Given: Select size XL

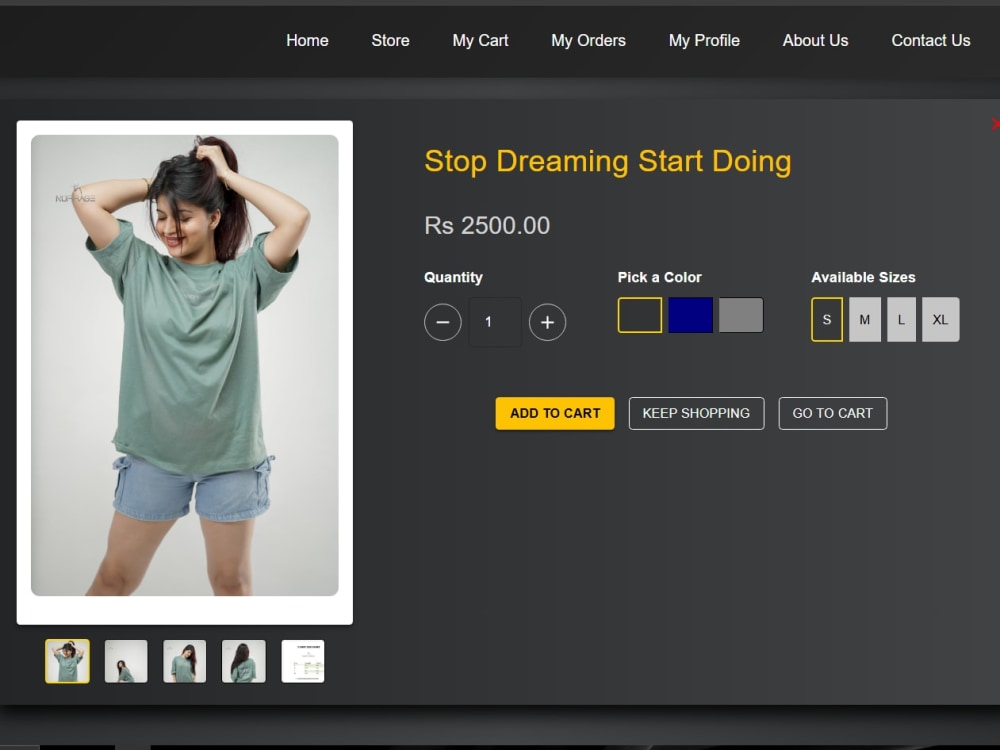Looking at the screenshot, I should 940,320.
